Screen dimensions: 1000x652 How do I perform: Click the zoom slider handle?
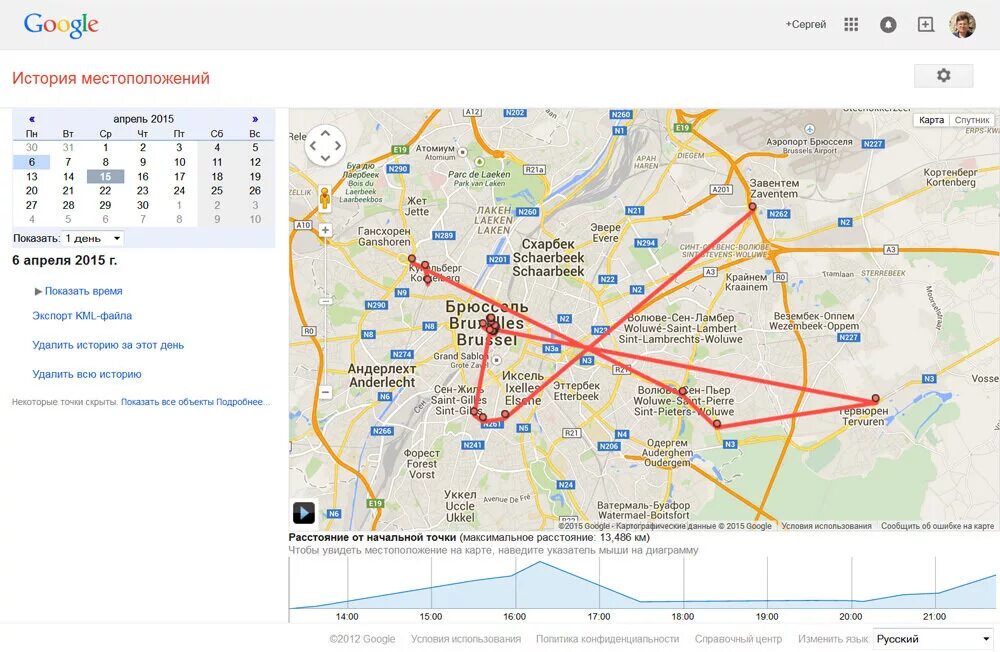[x=325, y=300]
